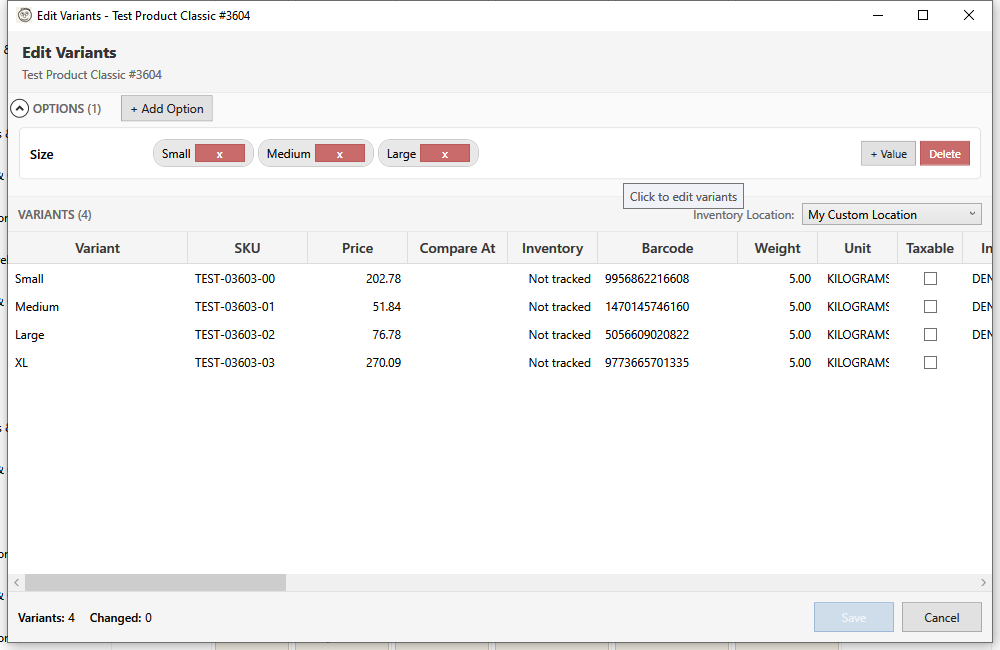
Task: Remove the Medium size value via its x icon
Action: [340, 153]
